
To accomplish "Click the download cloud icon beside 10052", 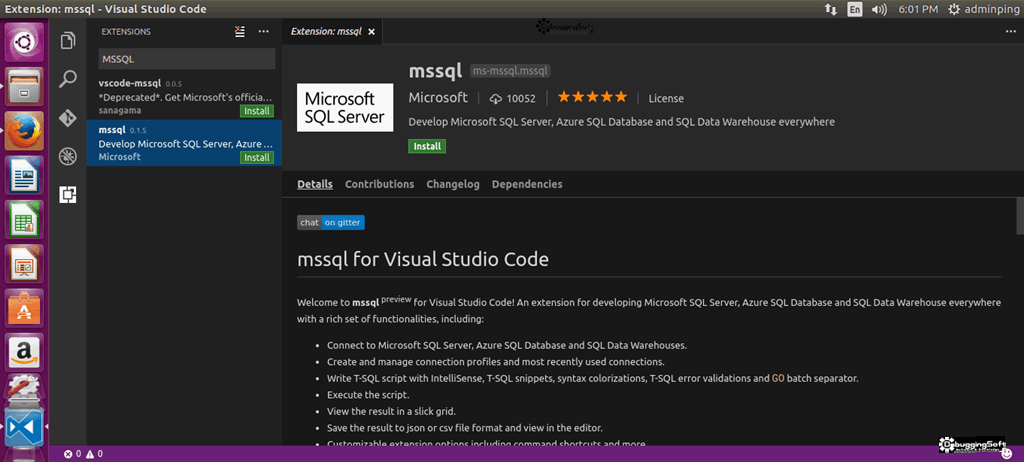I will point(496,99).
